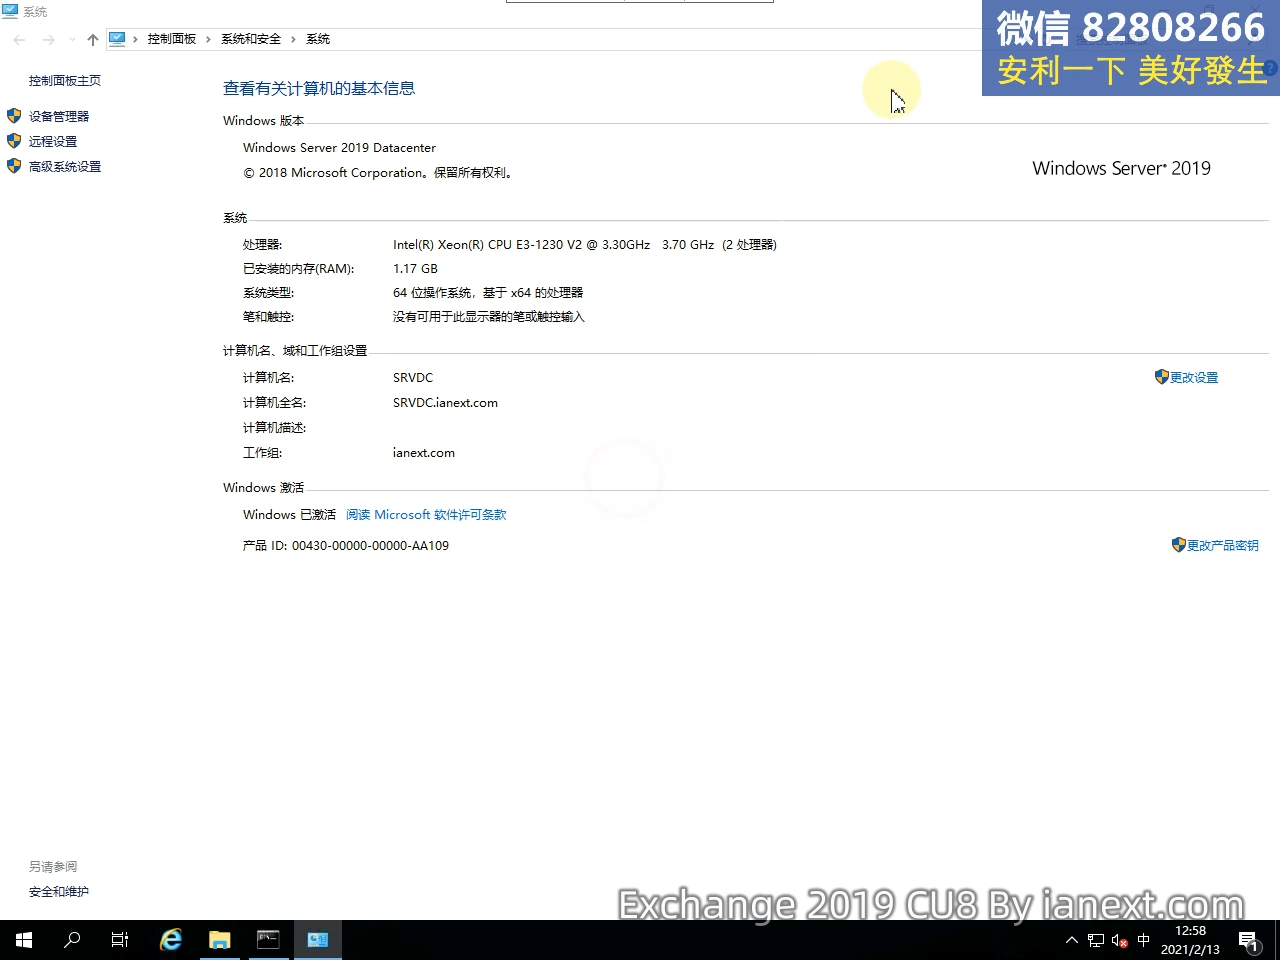Image resolution: width=1280 pixels, height=960 pixels.
Task: Click Windows Server 2019 Datacenter edition text
Action: [339, 148]
